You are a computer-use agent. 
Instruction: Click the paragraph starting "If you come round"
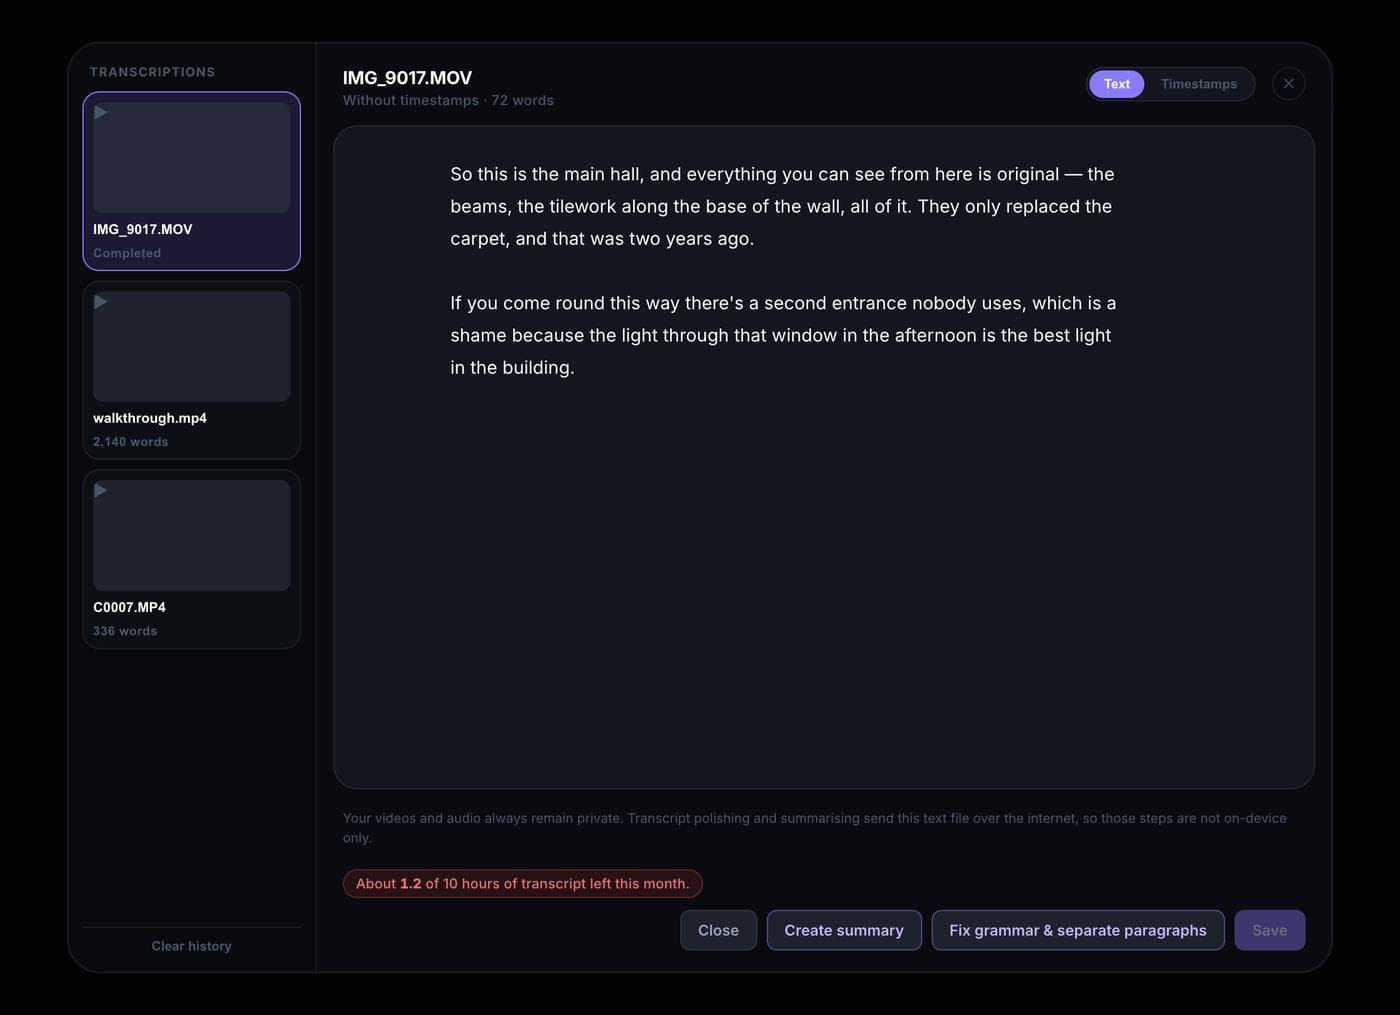(783, 335)
